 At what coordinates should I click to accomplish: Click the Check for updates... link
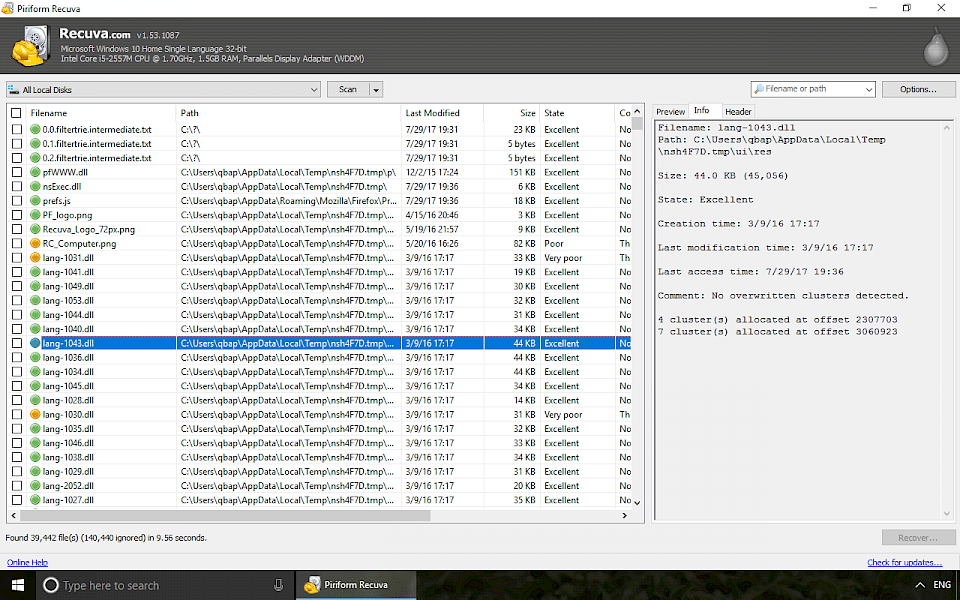(904, 563)
